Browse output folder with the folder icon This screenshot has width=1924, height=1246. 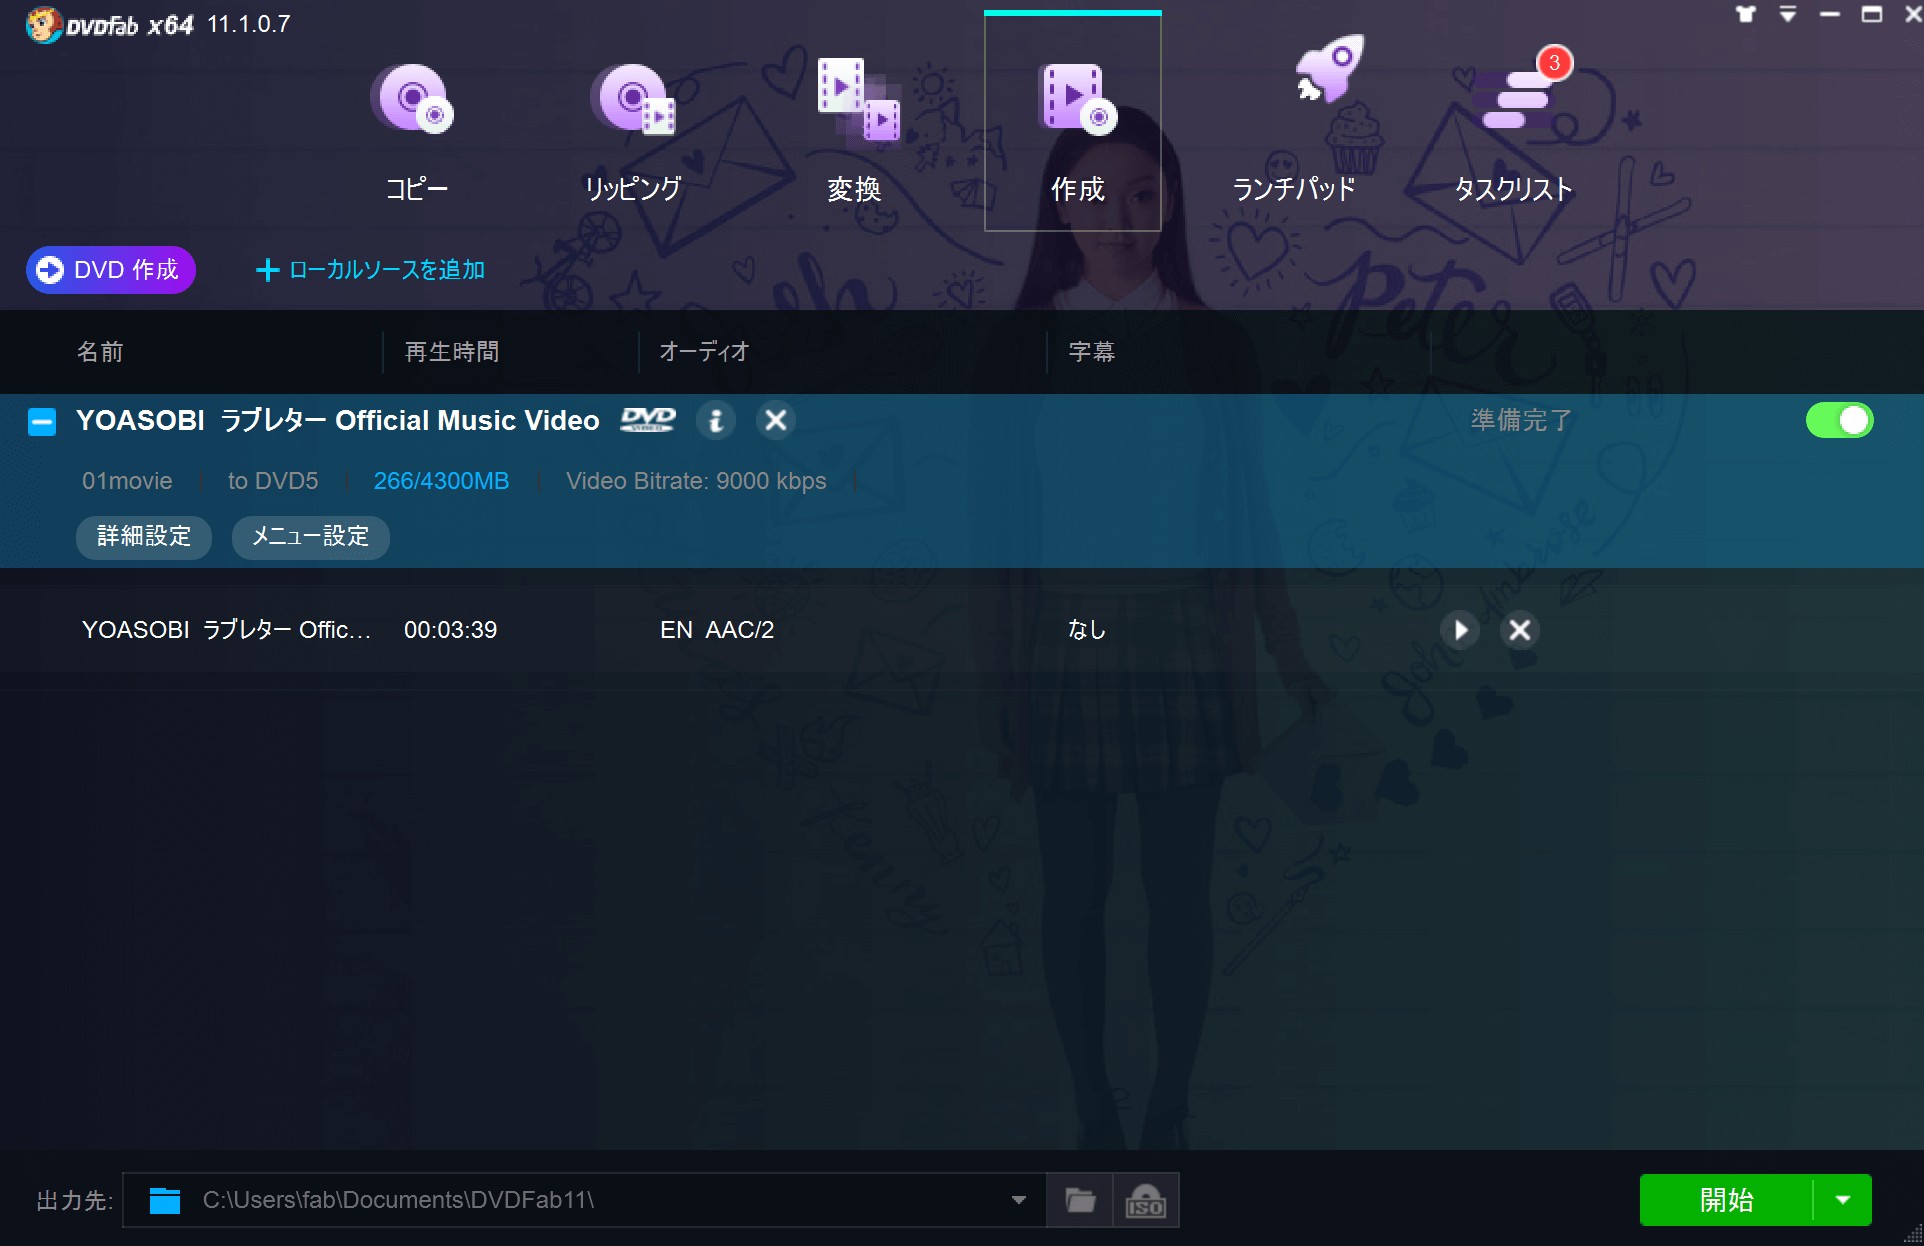(1080, 1200)
